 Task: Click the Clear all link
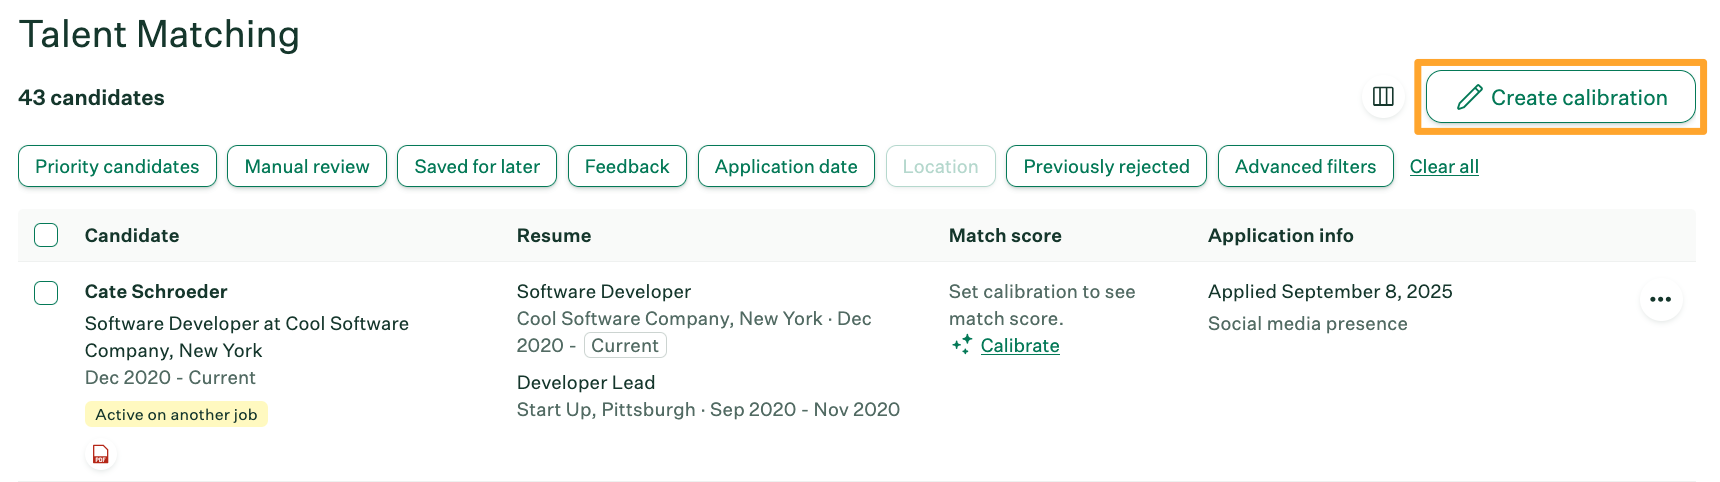point(1443,167)
